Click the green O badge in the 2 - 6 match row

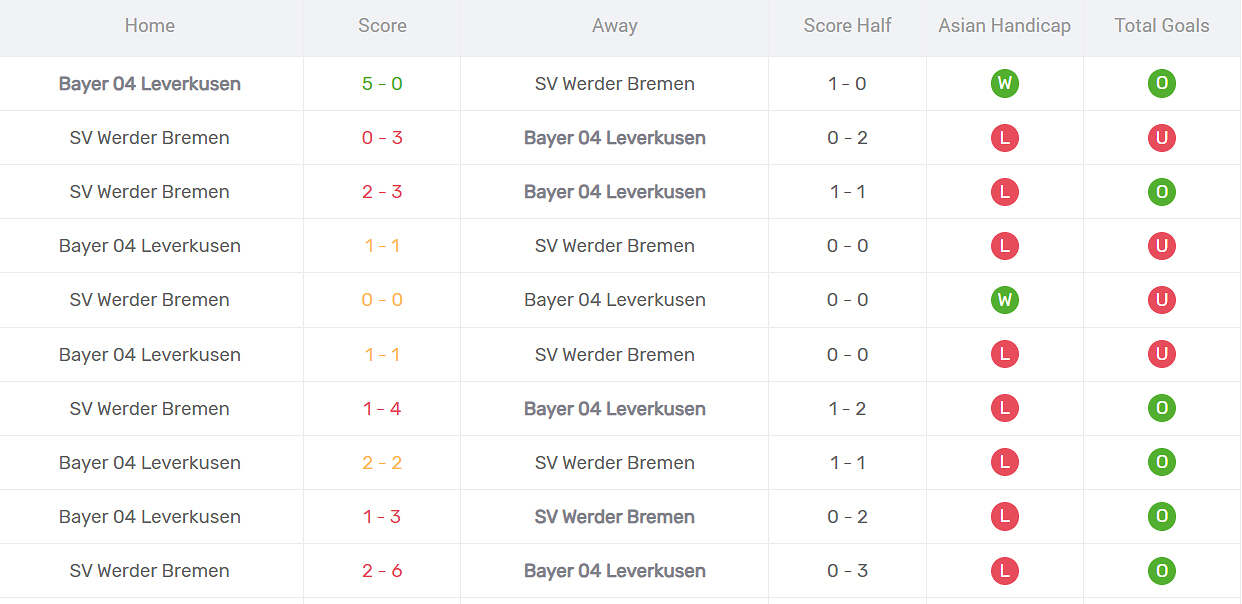pyautogui.click(x=1161, y=571)
